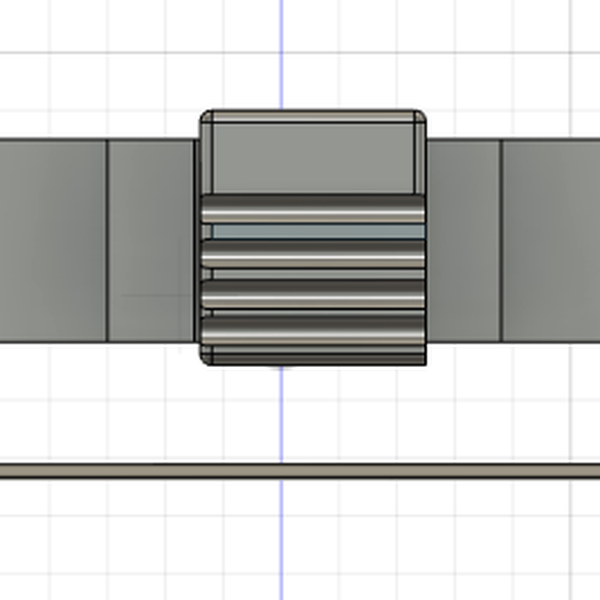Select the bottom knurled ridge of the knob

313,330
